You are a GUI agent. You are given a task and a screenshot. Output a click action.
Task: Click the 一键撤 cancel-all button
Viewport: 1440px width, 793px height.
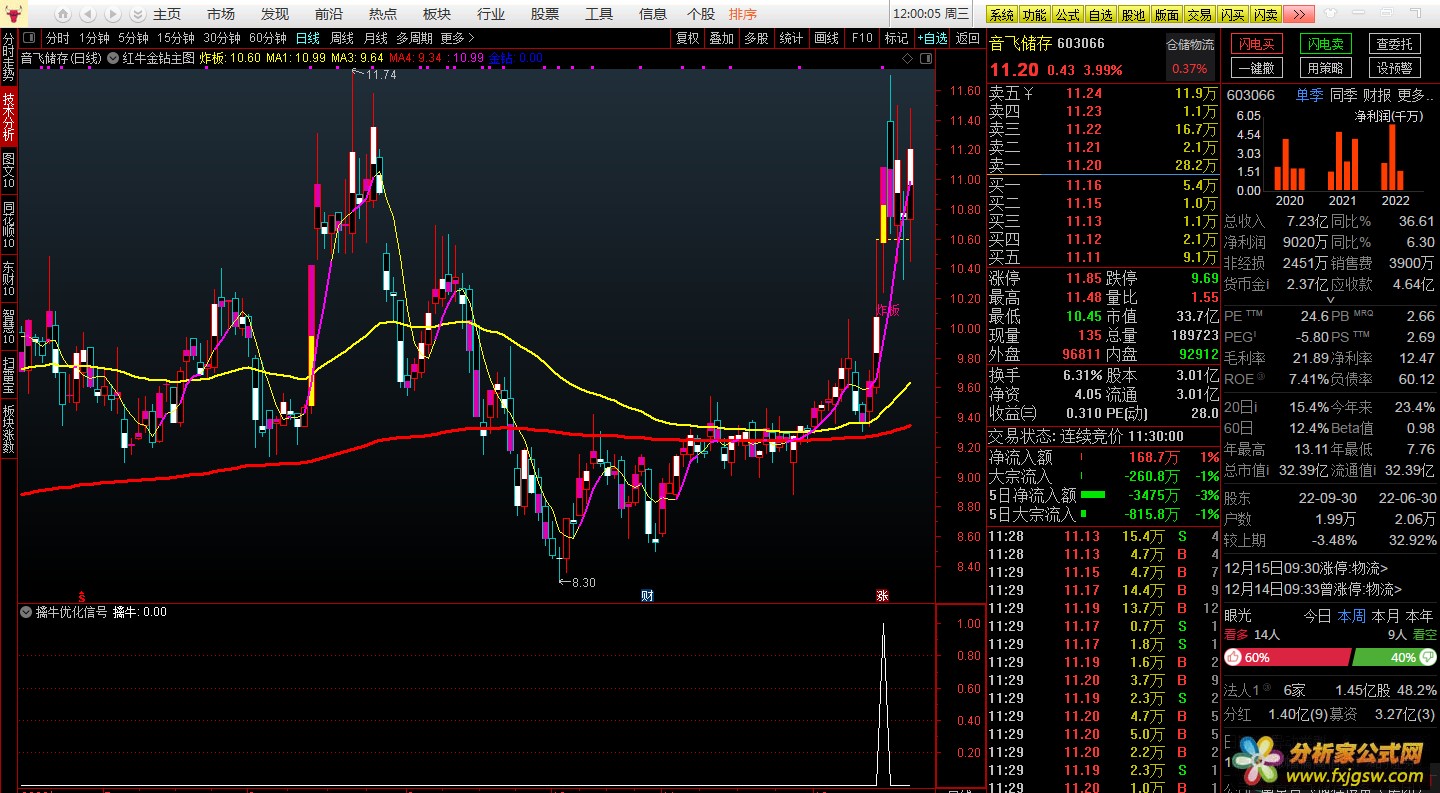point(1257,68)
